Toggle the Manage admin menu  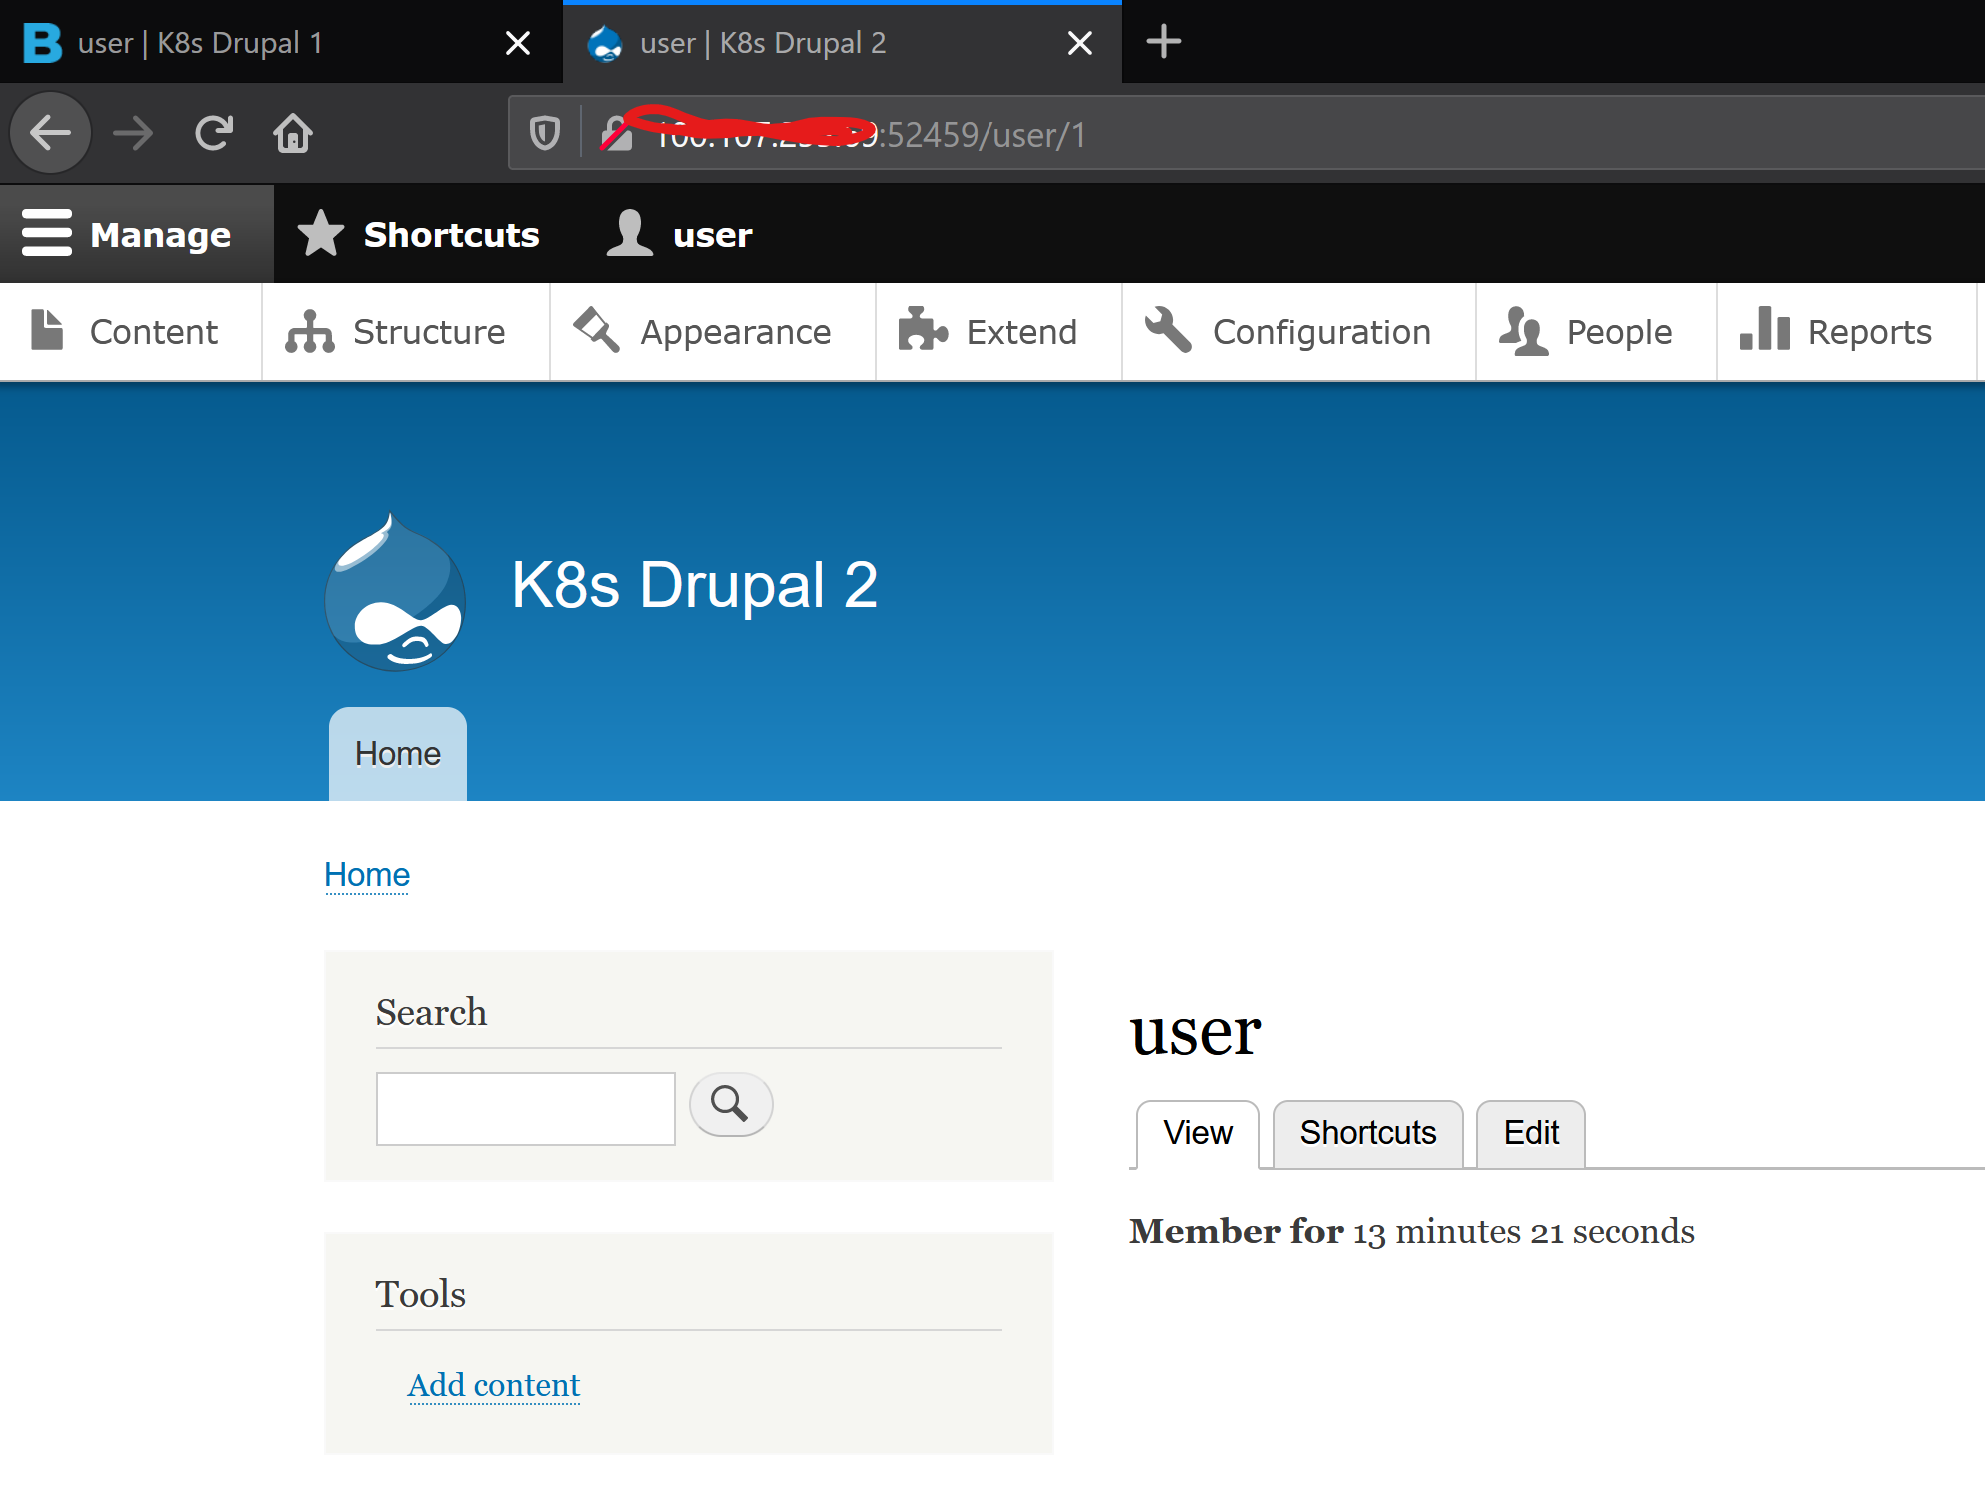tap(136, 234)
